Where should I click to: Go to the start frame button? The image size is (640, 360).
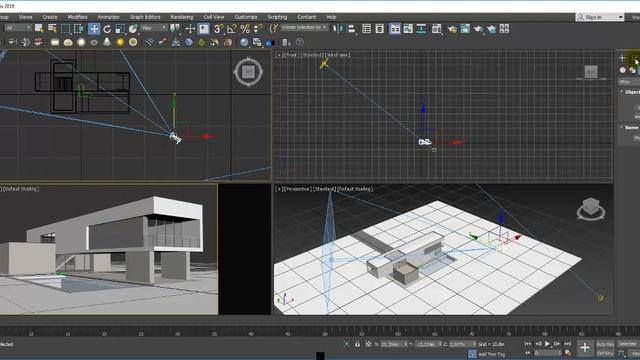point(528,344)
